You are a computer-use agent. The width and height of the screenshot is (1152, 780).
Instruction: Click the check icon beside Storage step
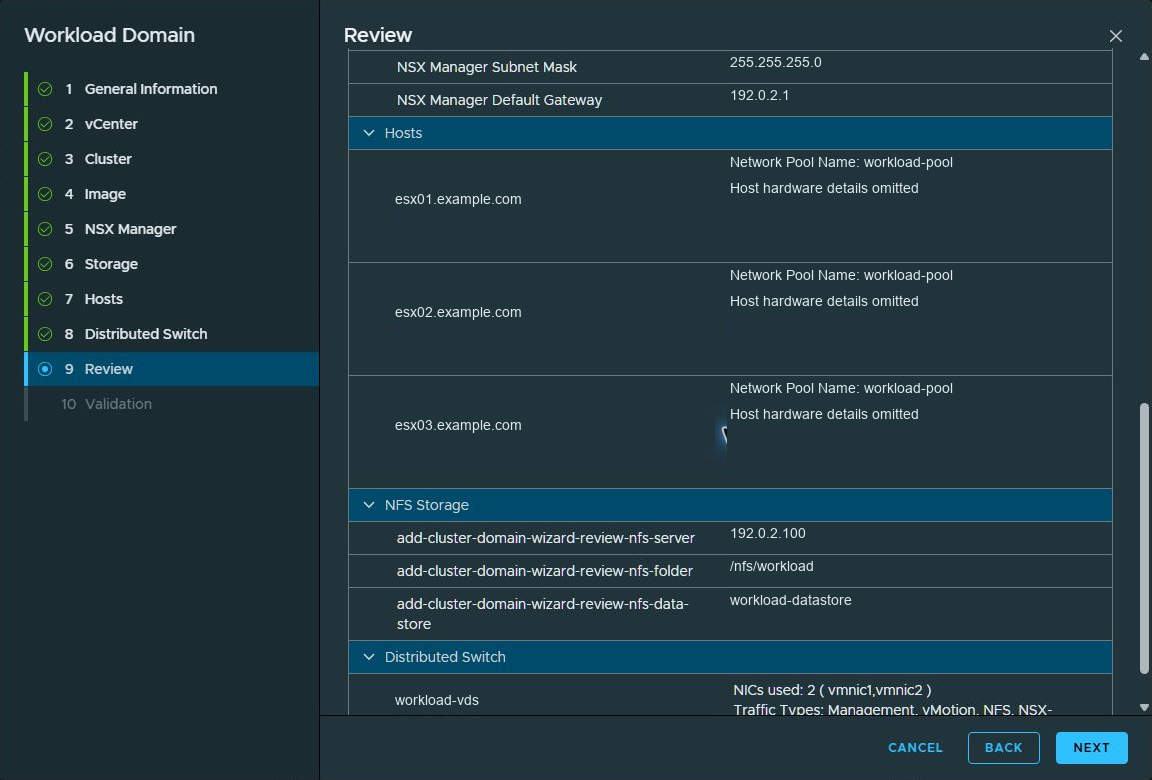[x=45, y=264]
